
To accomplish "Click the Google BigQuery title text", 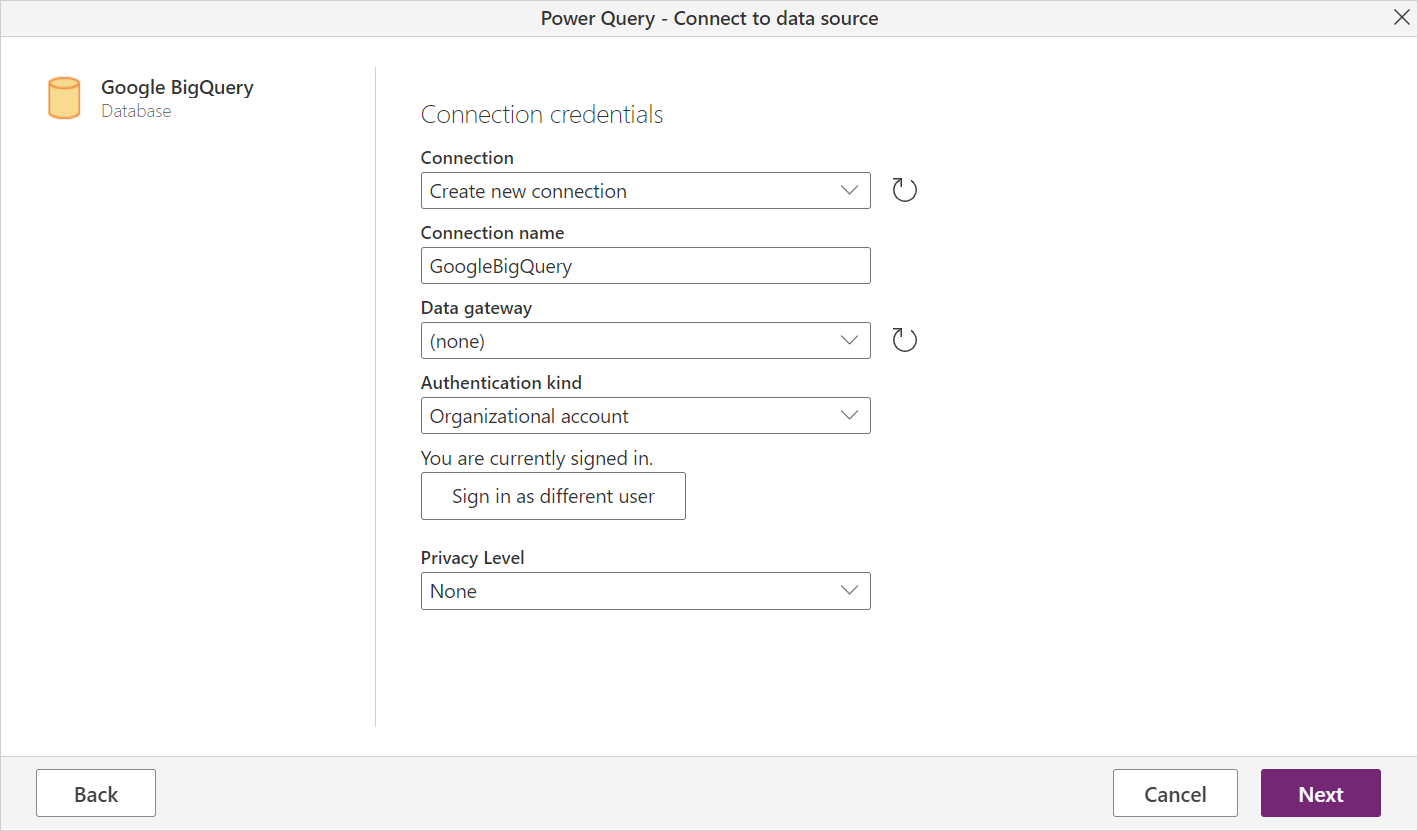I will 177,87.
